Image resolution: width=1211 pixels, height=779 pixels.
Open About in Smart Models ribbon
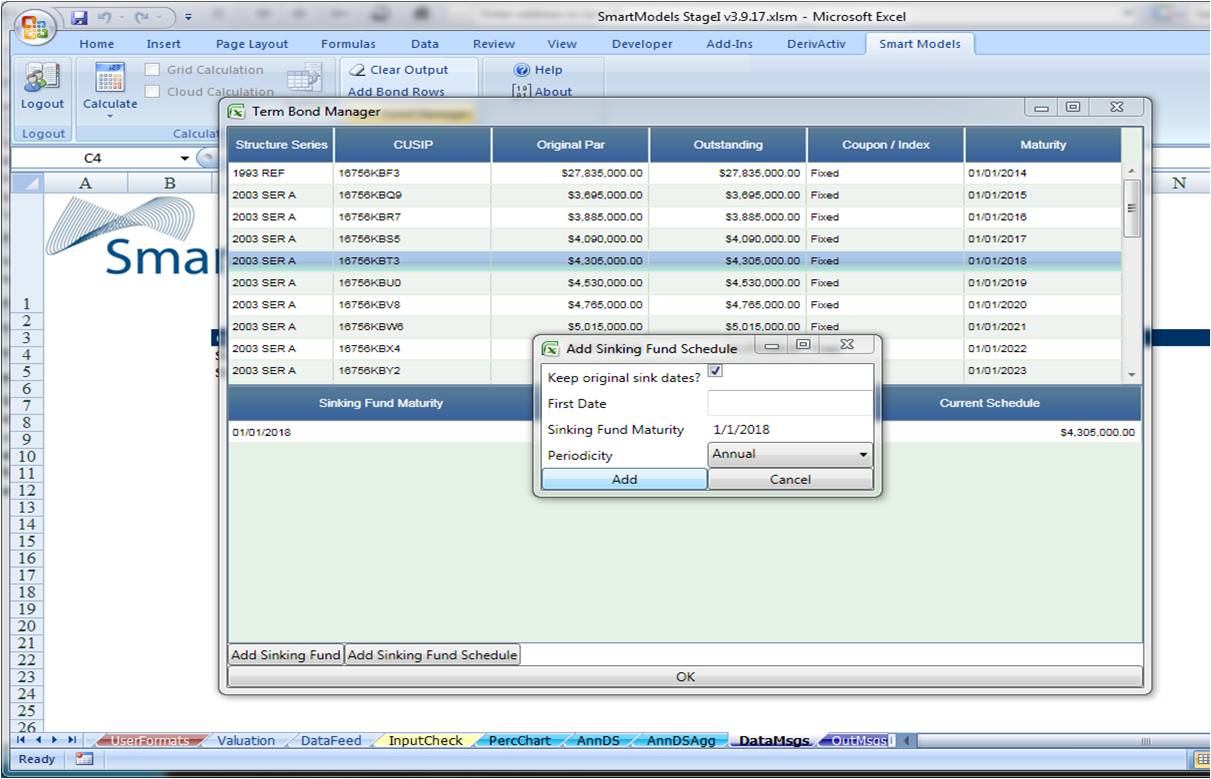click(542, 92)
